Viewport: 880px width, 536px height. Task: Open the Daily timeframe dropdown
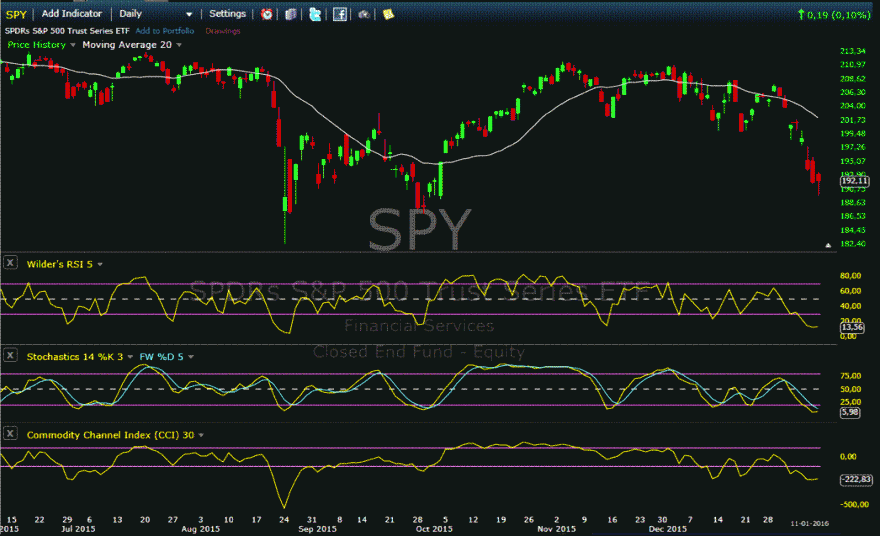tap(155, 13)
